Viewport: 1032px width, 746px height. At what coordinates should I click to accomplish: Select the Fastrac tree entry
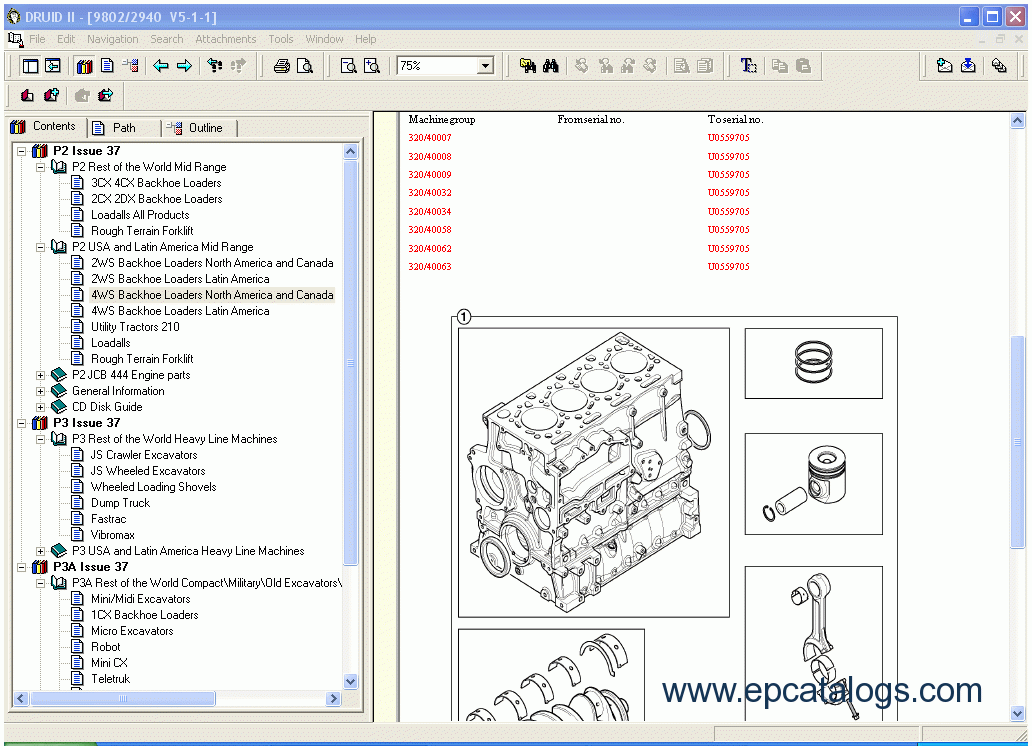click(x=109, y=519)
